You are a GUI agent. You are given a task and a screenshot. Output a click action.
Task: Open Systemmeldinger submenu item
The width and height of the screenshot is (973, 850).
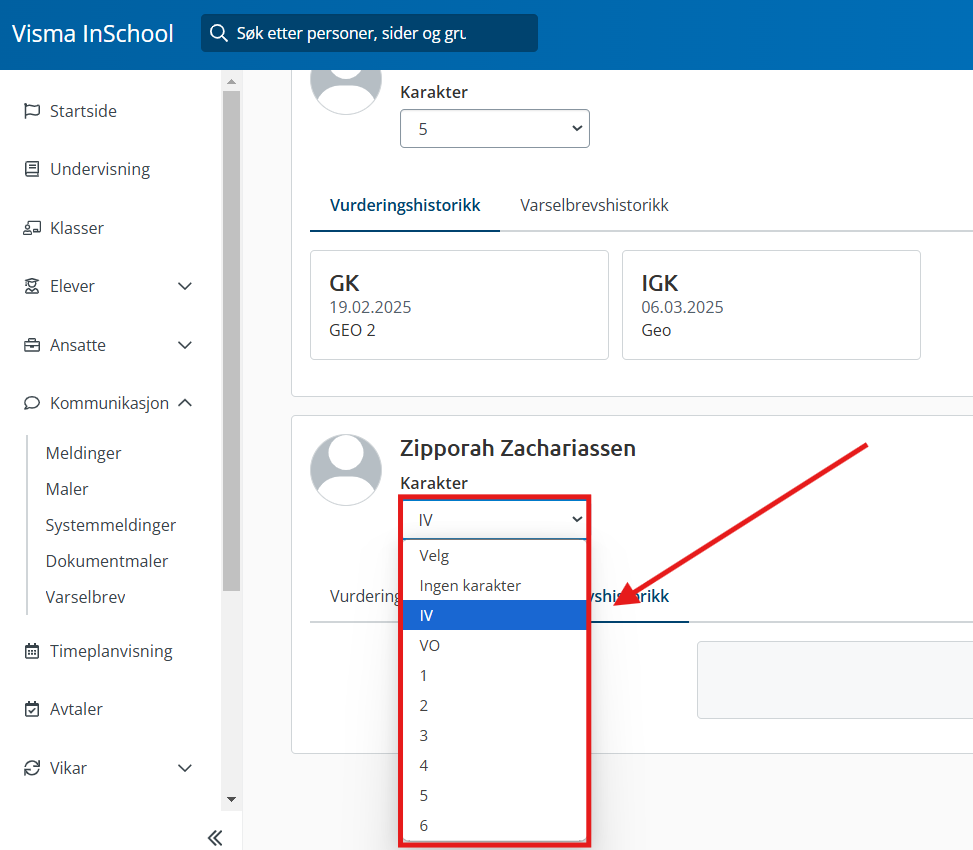coord(110,525)
